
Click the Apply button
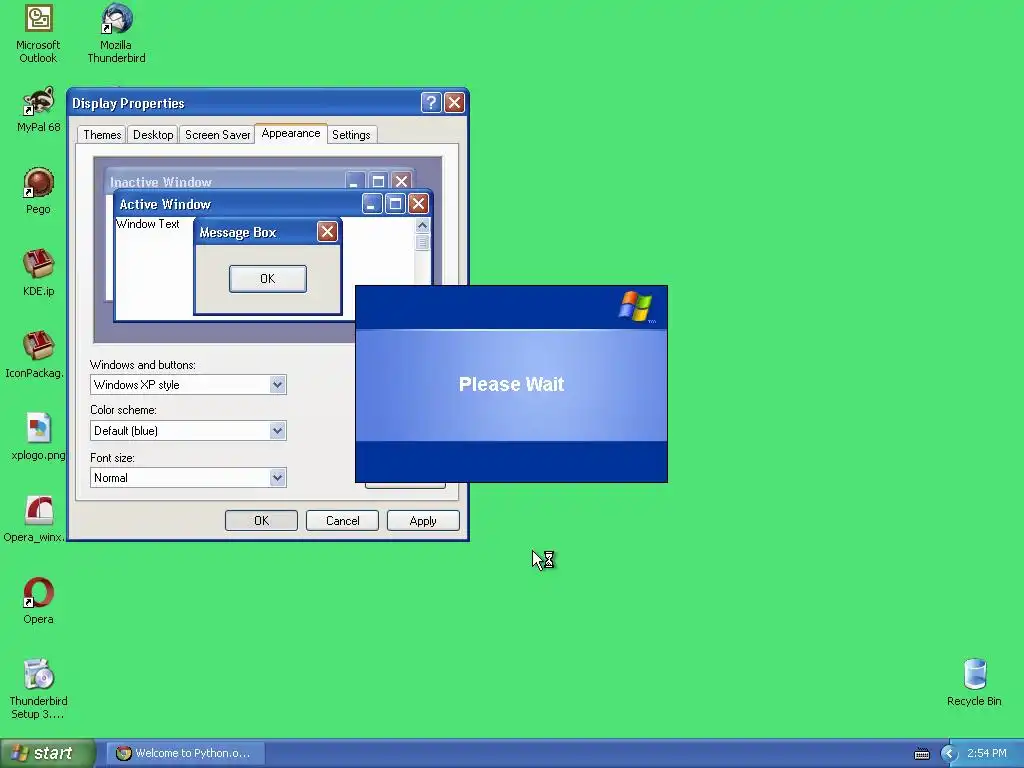tap(423, 520)
